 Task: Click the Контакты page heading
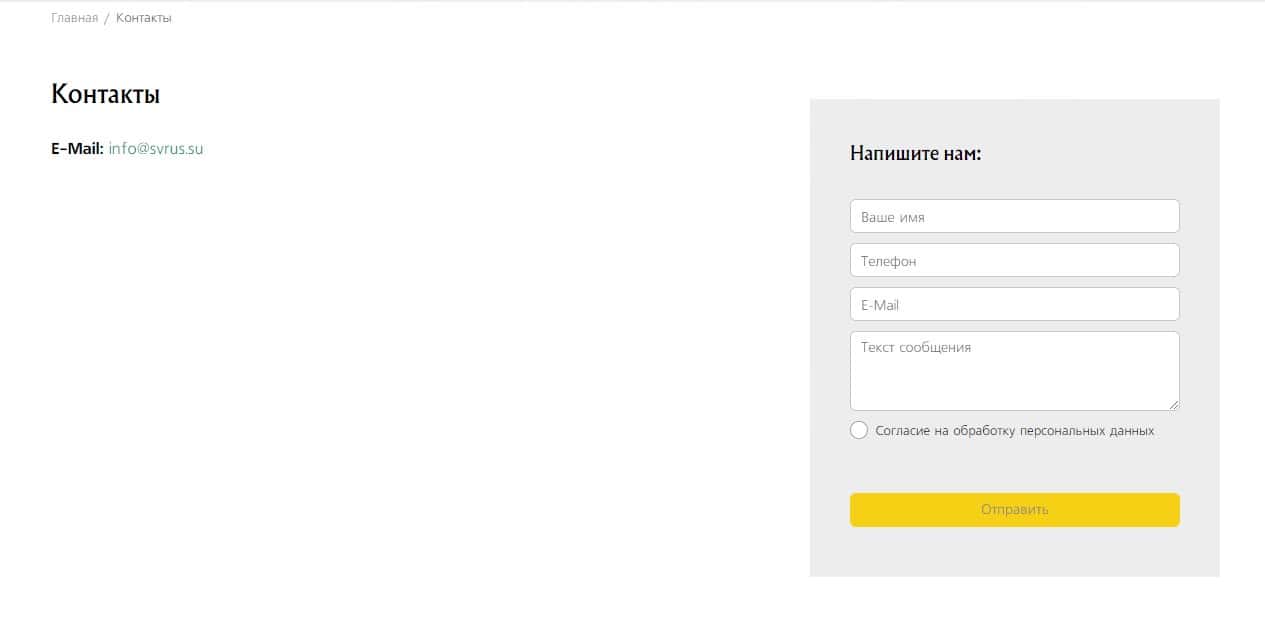coord(105,94)
